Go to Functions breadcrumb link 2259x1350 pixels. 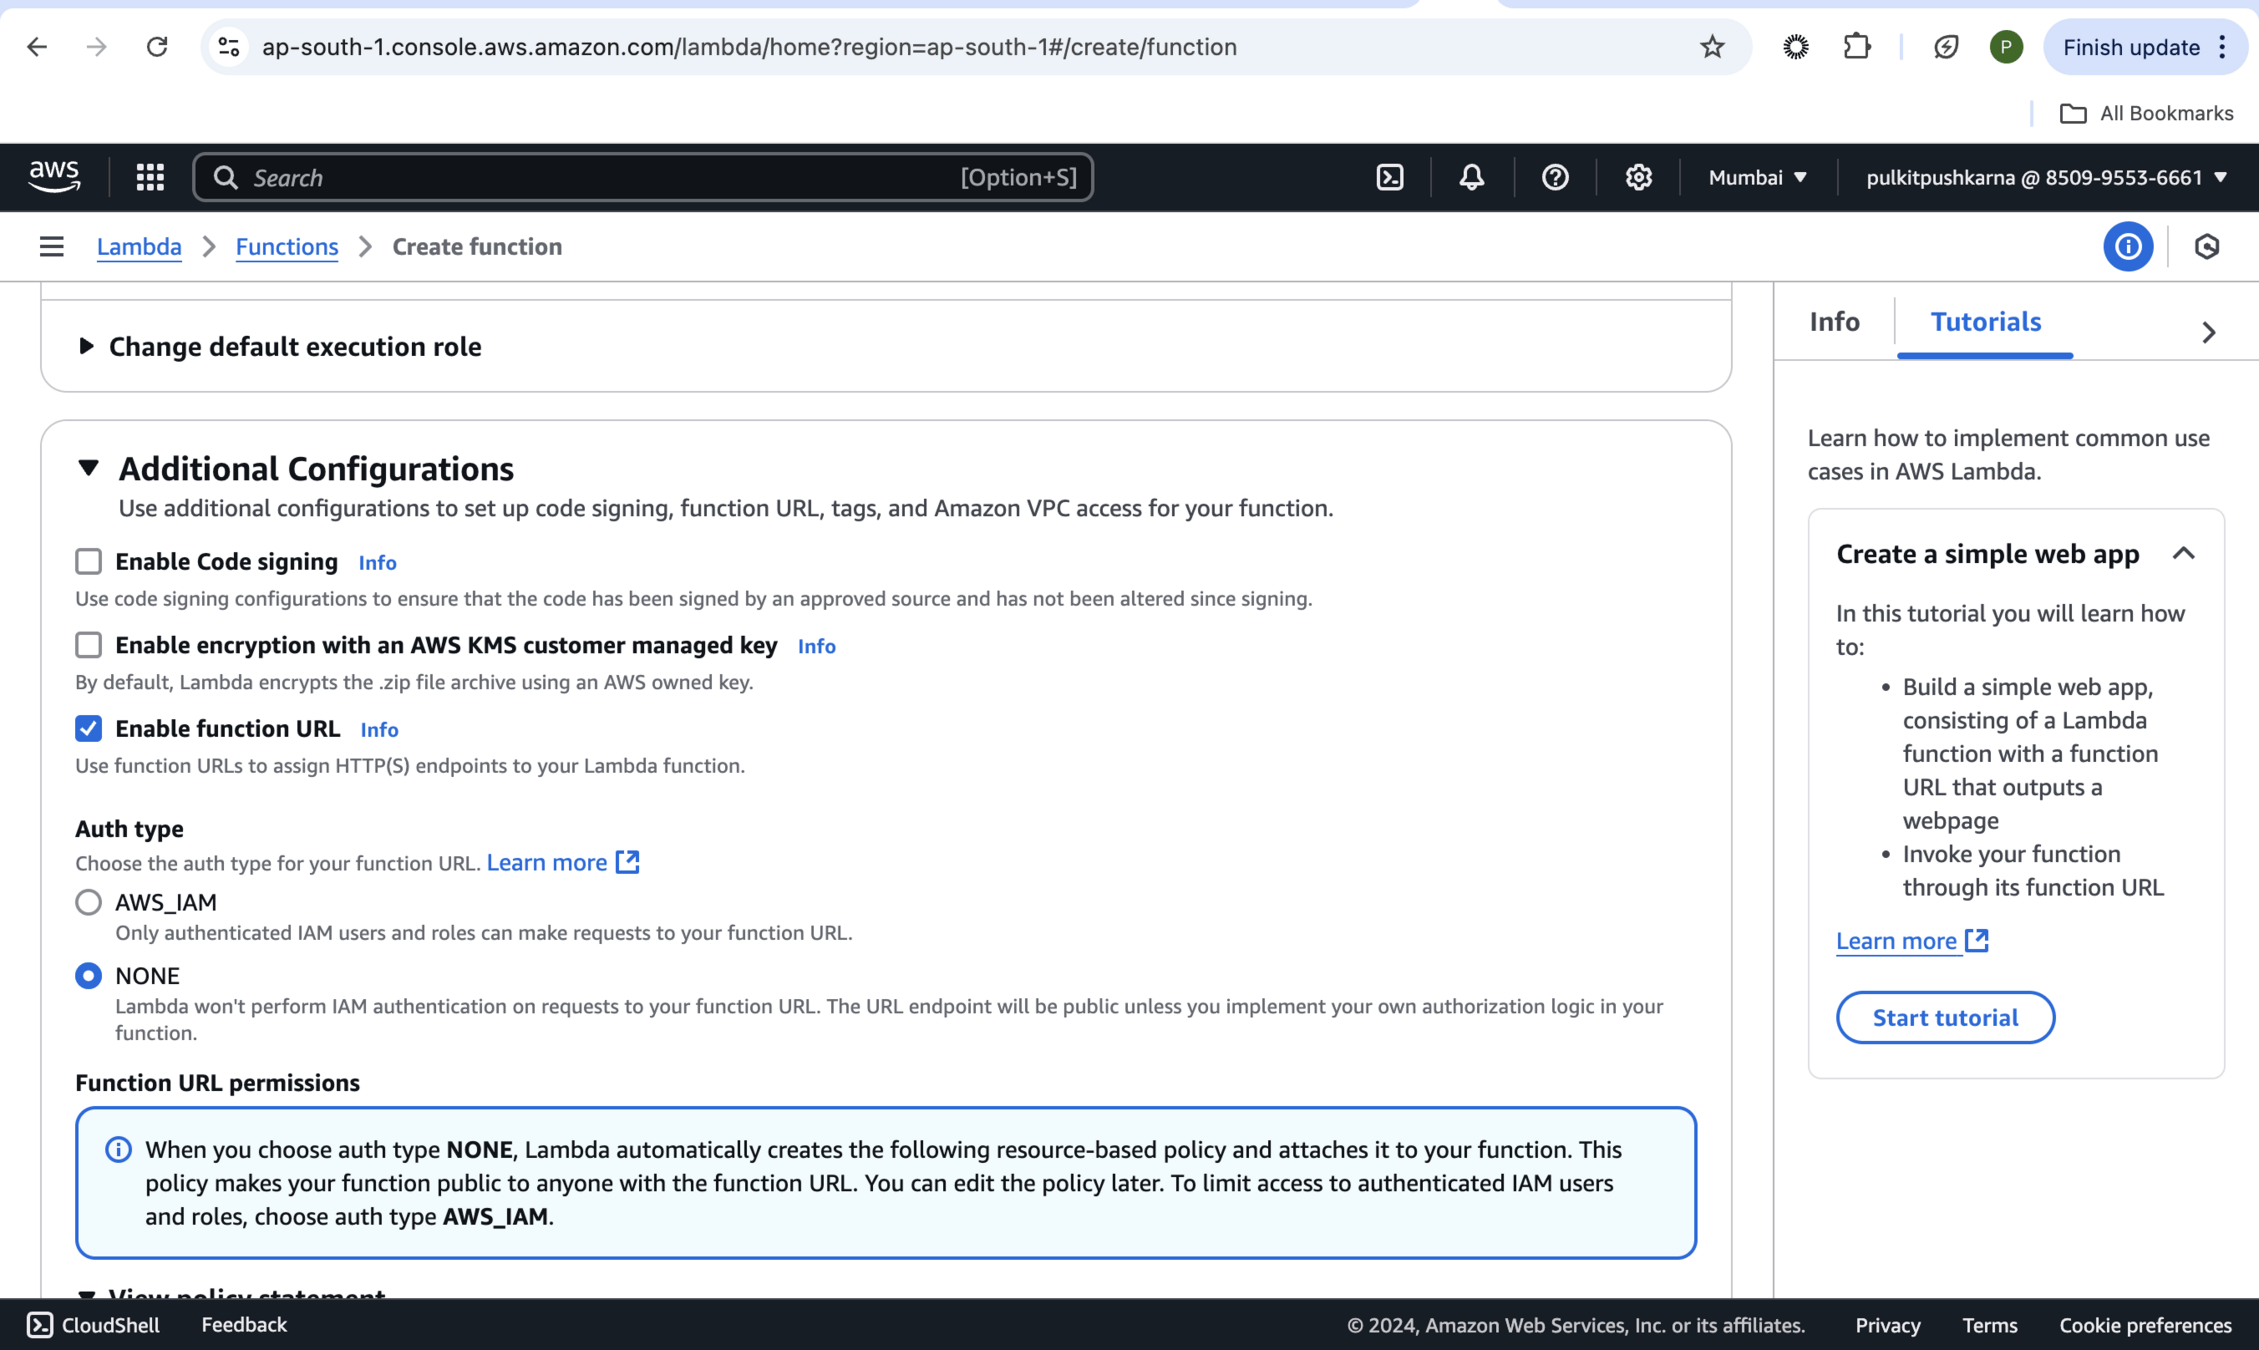point(287,246)
